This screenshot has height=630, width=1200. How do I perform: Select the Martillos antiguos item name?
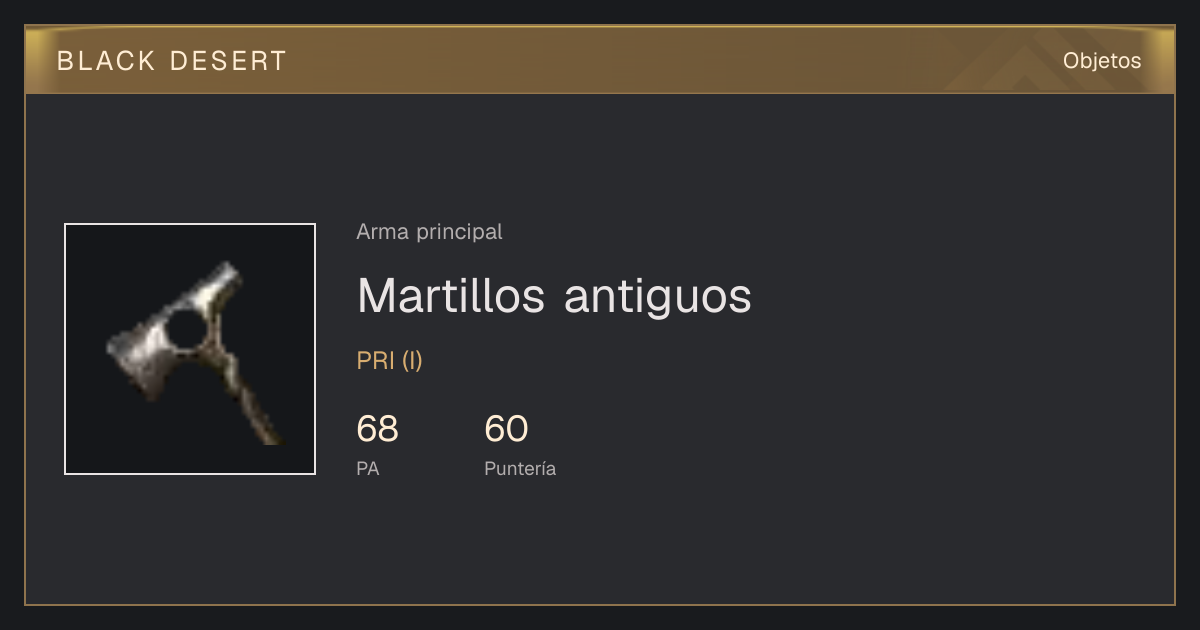554,296
